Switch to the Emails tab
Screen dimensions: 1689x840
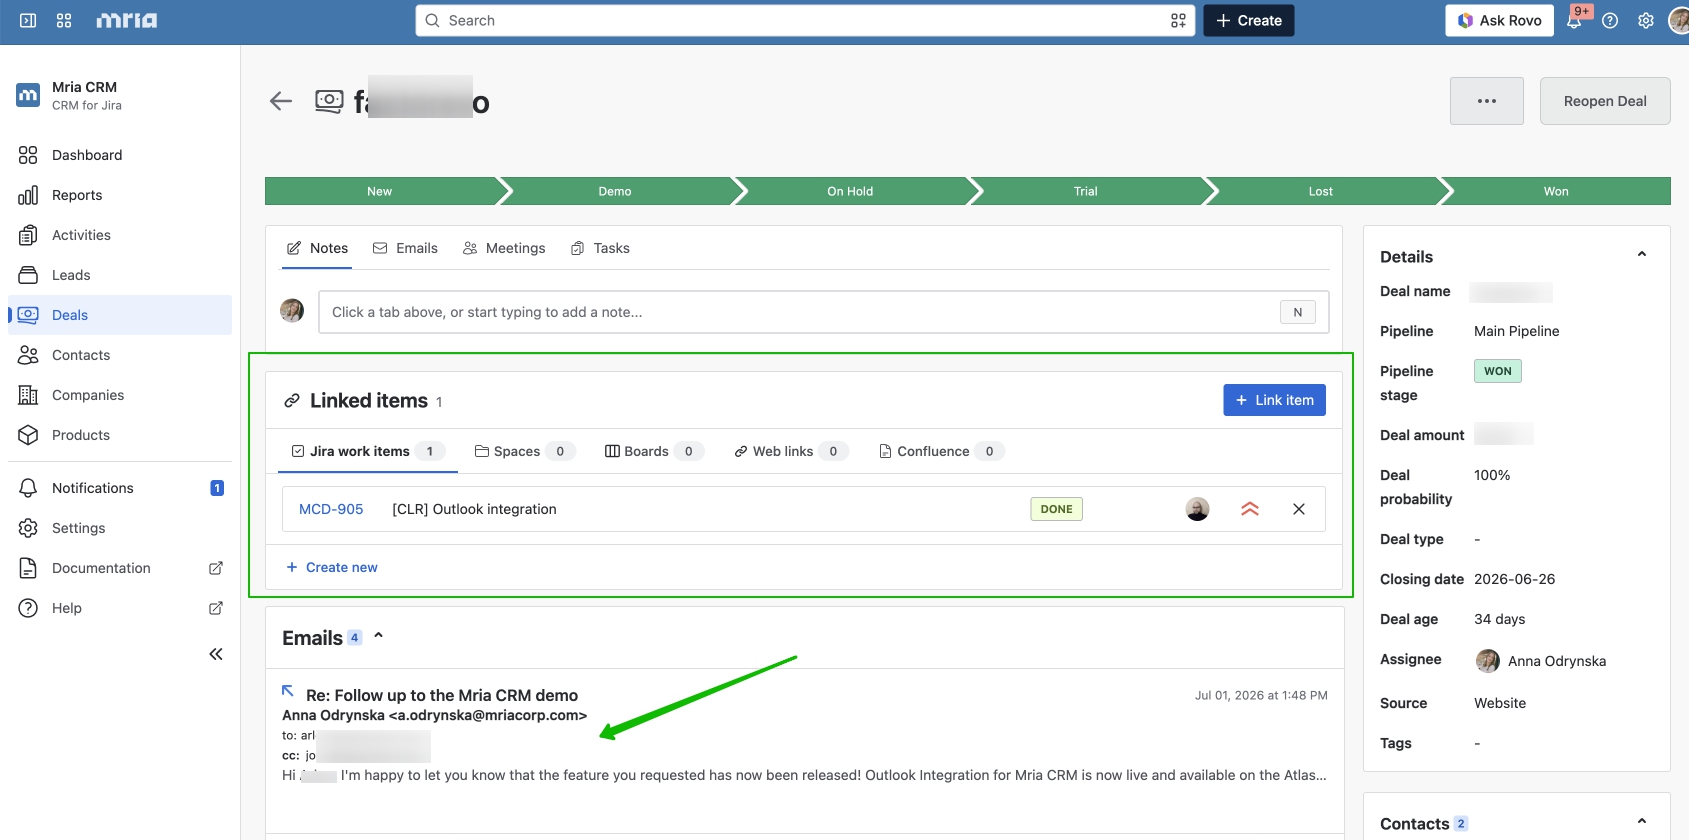point(405,248)
